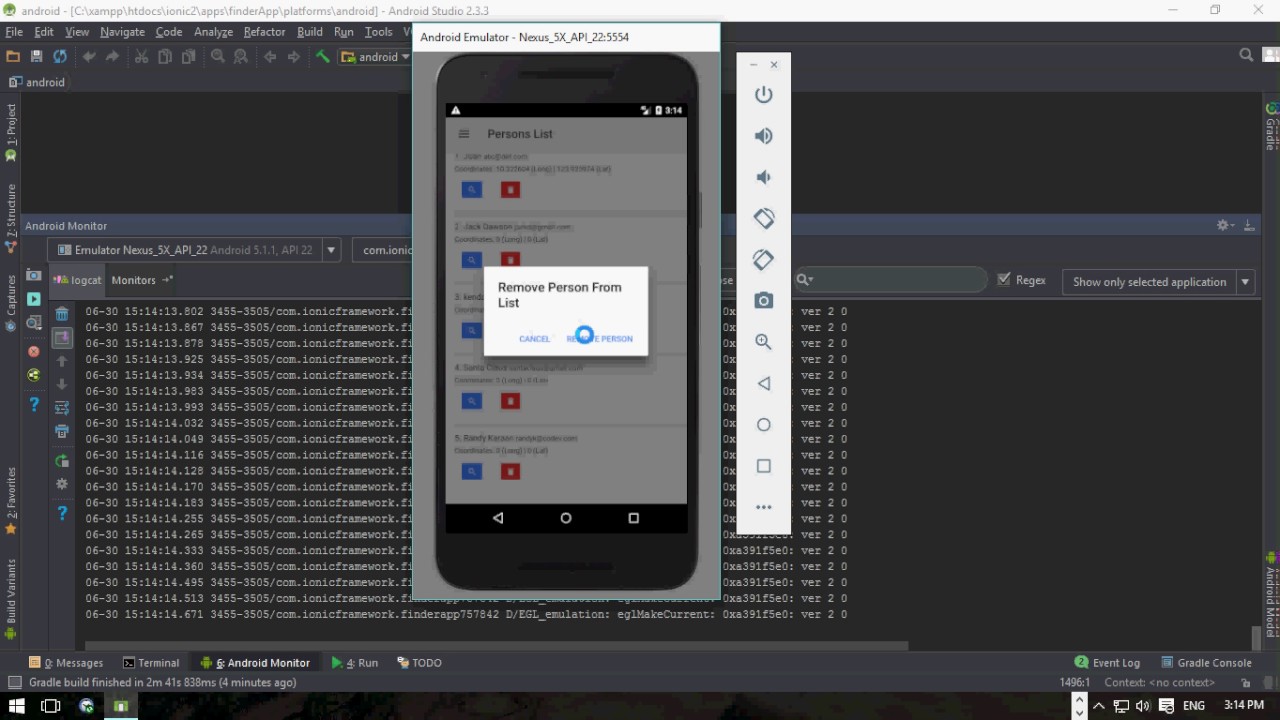This screenshot has height=720, width=1280.
Task: Switch to the logcat tab
Action: click(x=78, y=280)
